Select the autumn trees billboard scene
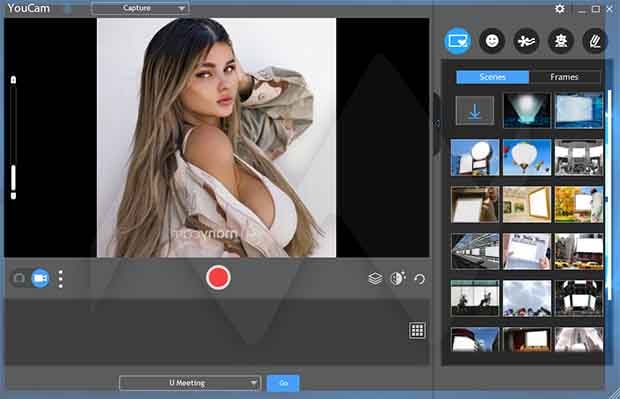The image size is (620, 399). 579,204
